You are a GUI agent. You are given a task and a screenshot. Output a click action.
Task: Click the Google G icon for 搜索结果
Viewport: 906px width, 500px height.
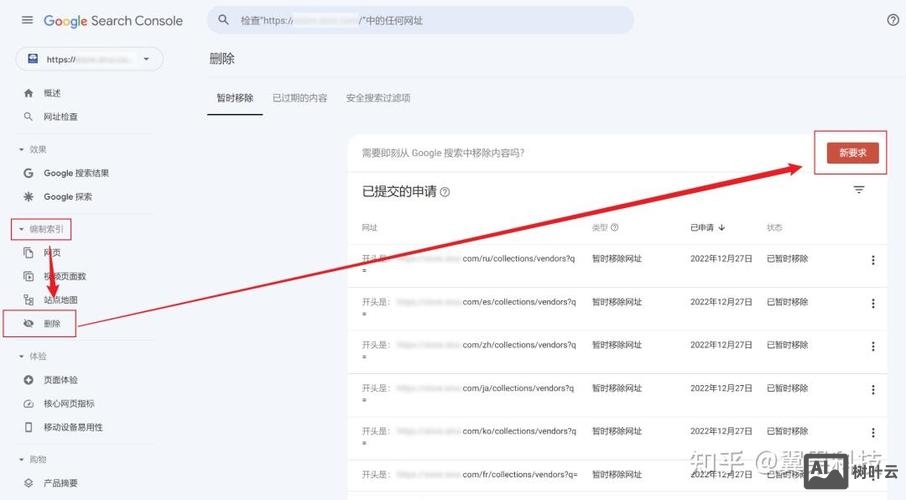[x=28, y=173]
